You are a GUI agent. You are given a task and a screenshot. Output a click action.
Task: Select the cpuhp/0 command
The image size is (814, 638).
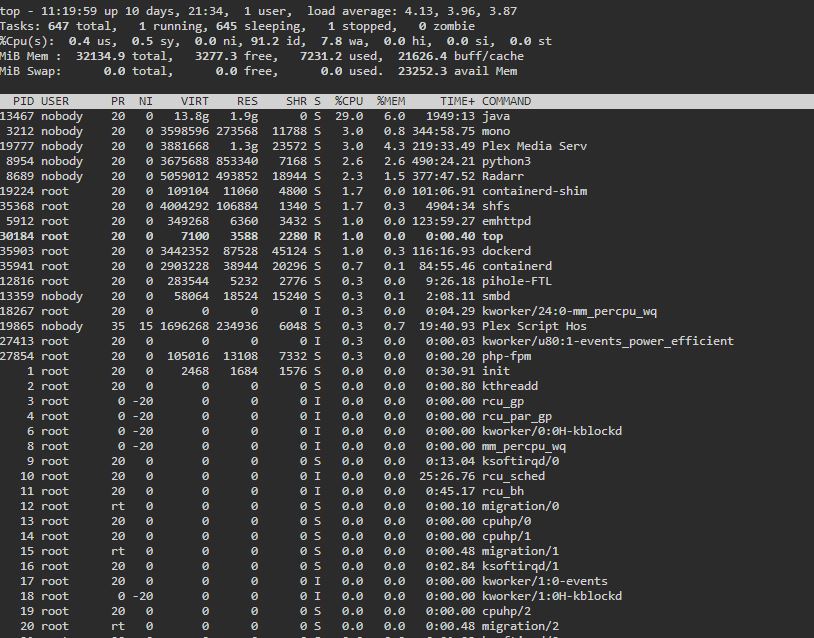click(506, 522)
